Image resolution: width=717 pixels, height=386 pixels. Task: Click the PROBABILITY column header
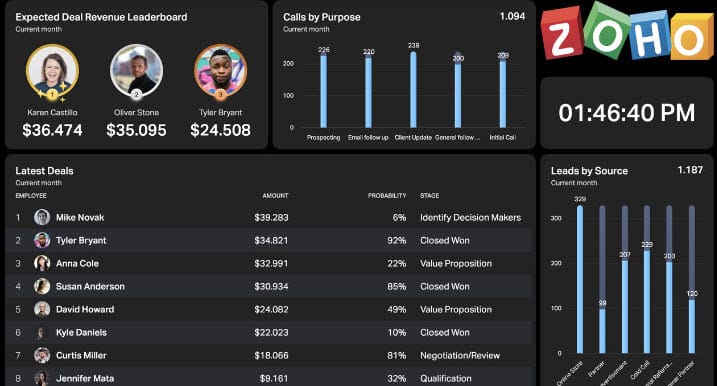tap(387, 195)
